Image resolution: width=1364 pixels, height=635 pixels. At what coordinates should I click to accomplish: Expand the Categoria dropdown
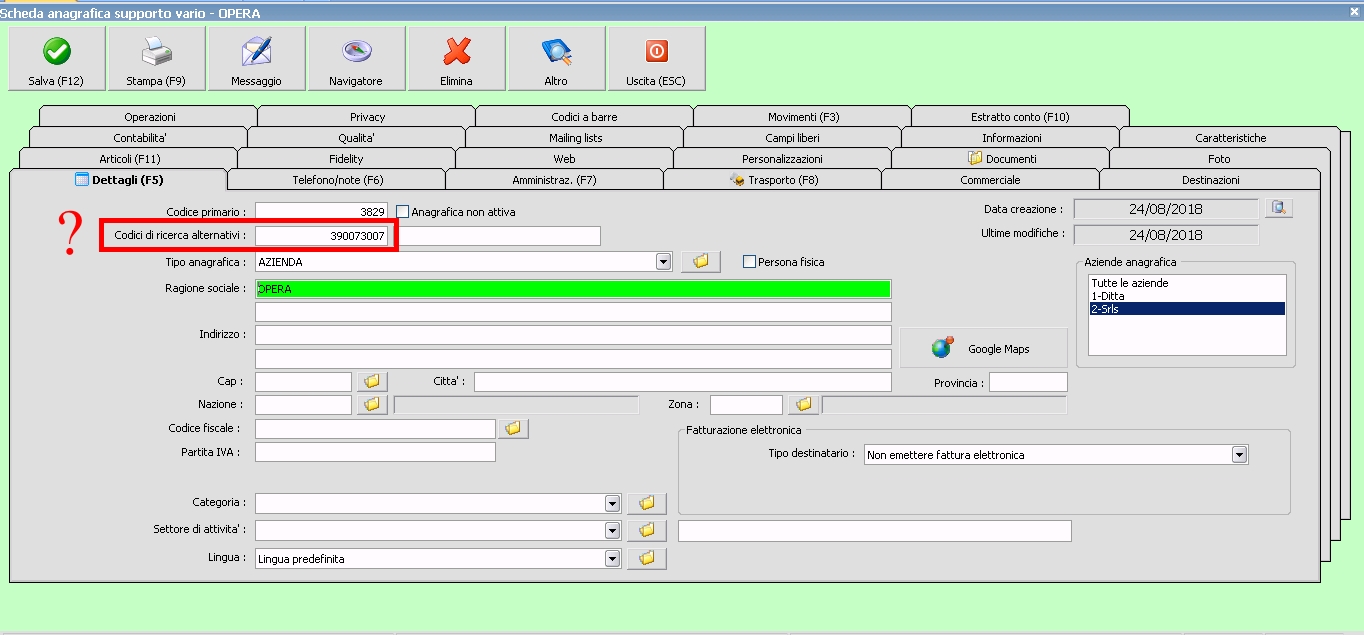[612, 503]
